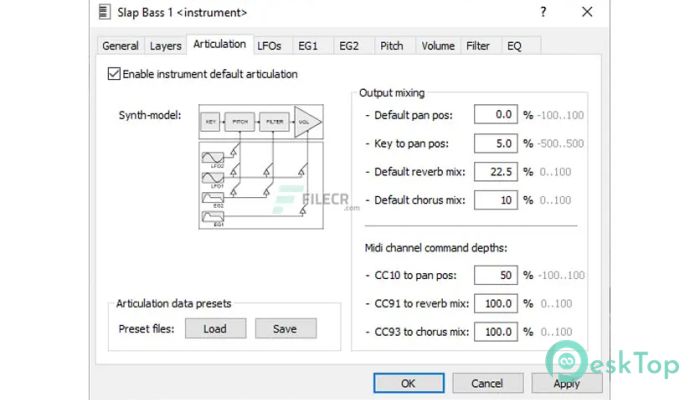Viewport: 700px width, 400px height.
Task: Edit the CC91 to reverb mix value
Action: pos(496,304)
